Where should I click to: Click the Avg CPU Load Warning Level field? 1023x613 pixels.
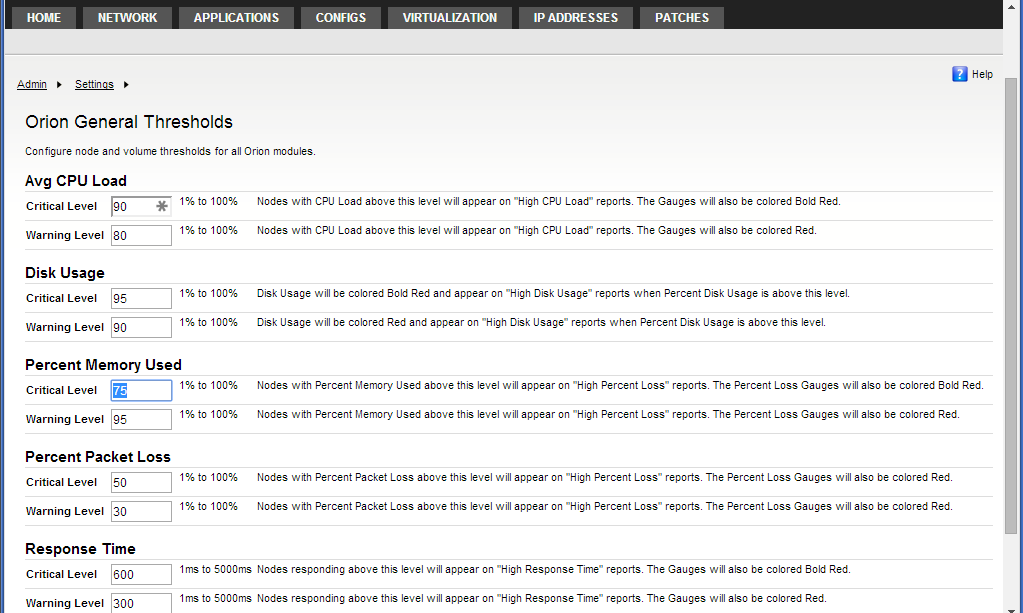(x=141, y=235)
